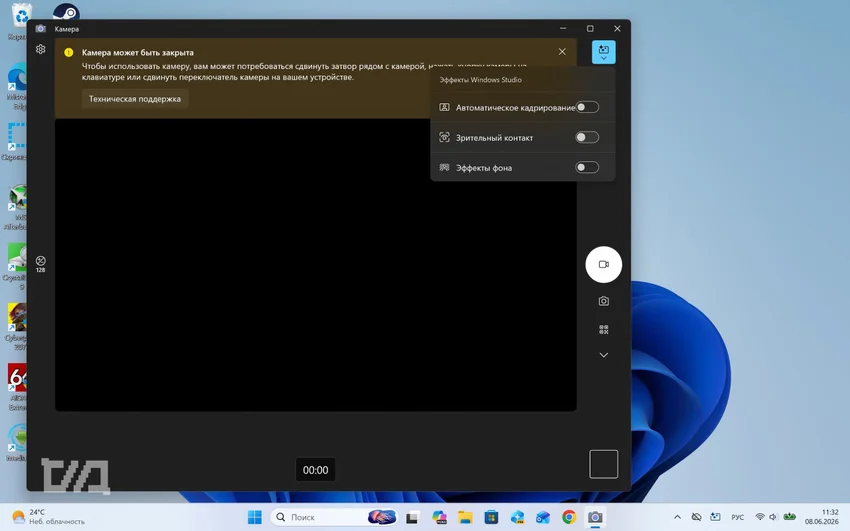This screenshot has height=531, width=850.
Task: Click the yellow warning icon in banner
Action: click(x=69, y=53)
